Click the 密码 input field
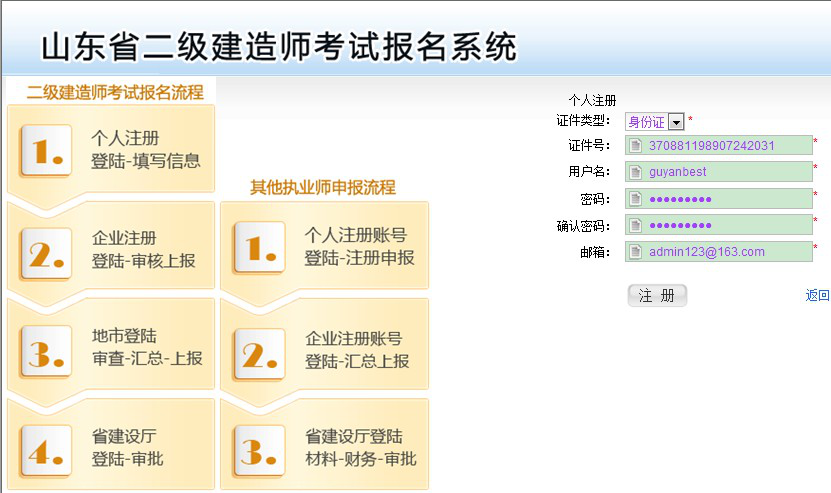Screen dimensions: 831x493 click(x=719, y=199)
